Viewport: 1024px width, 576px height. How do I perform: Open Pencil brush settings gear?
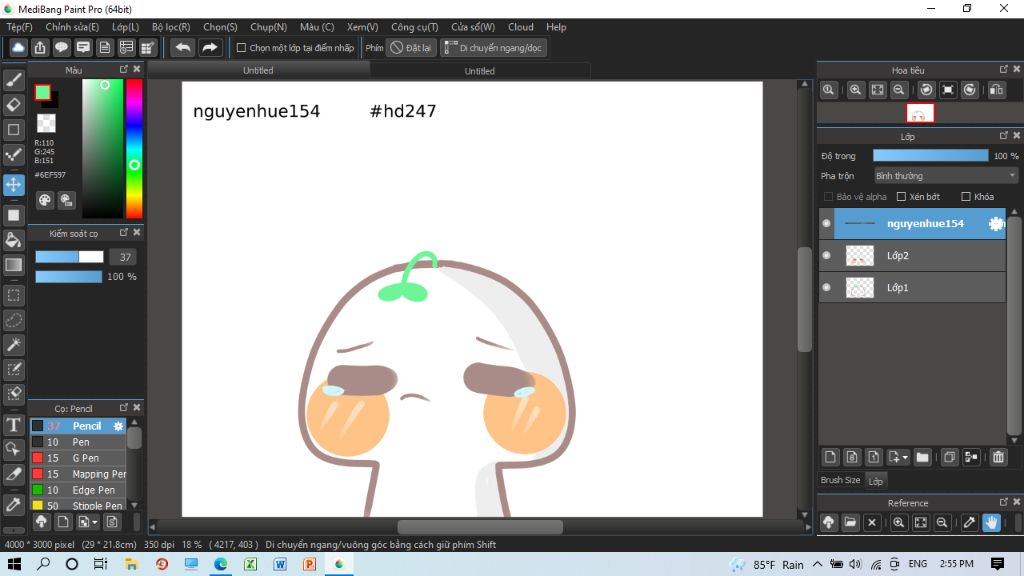[118, 426]
